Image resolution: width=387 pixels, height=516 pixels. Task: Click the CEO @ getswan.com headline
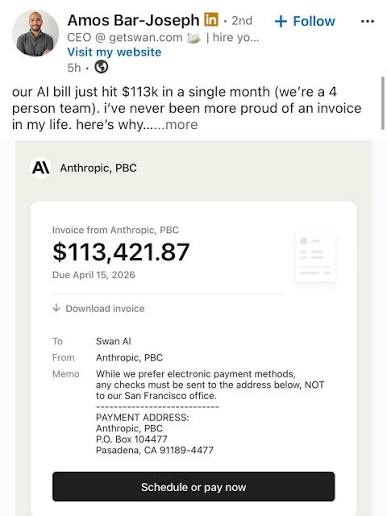click(125, 37)
